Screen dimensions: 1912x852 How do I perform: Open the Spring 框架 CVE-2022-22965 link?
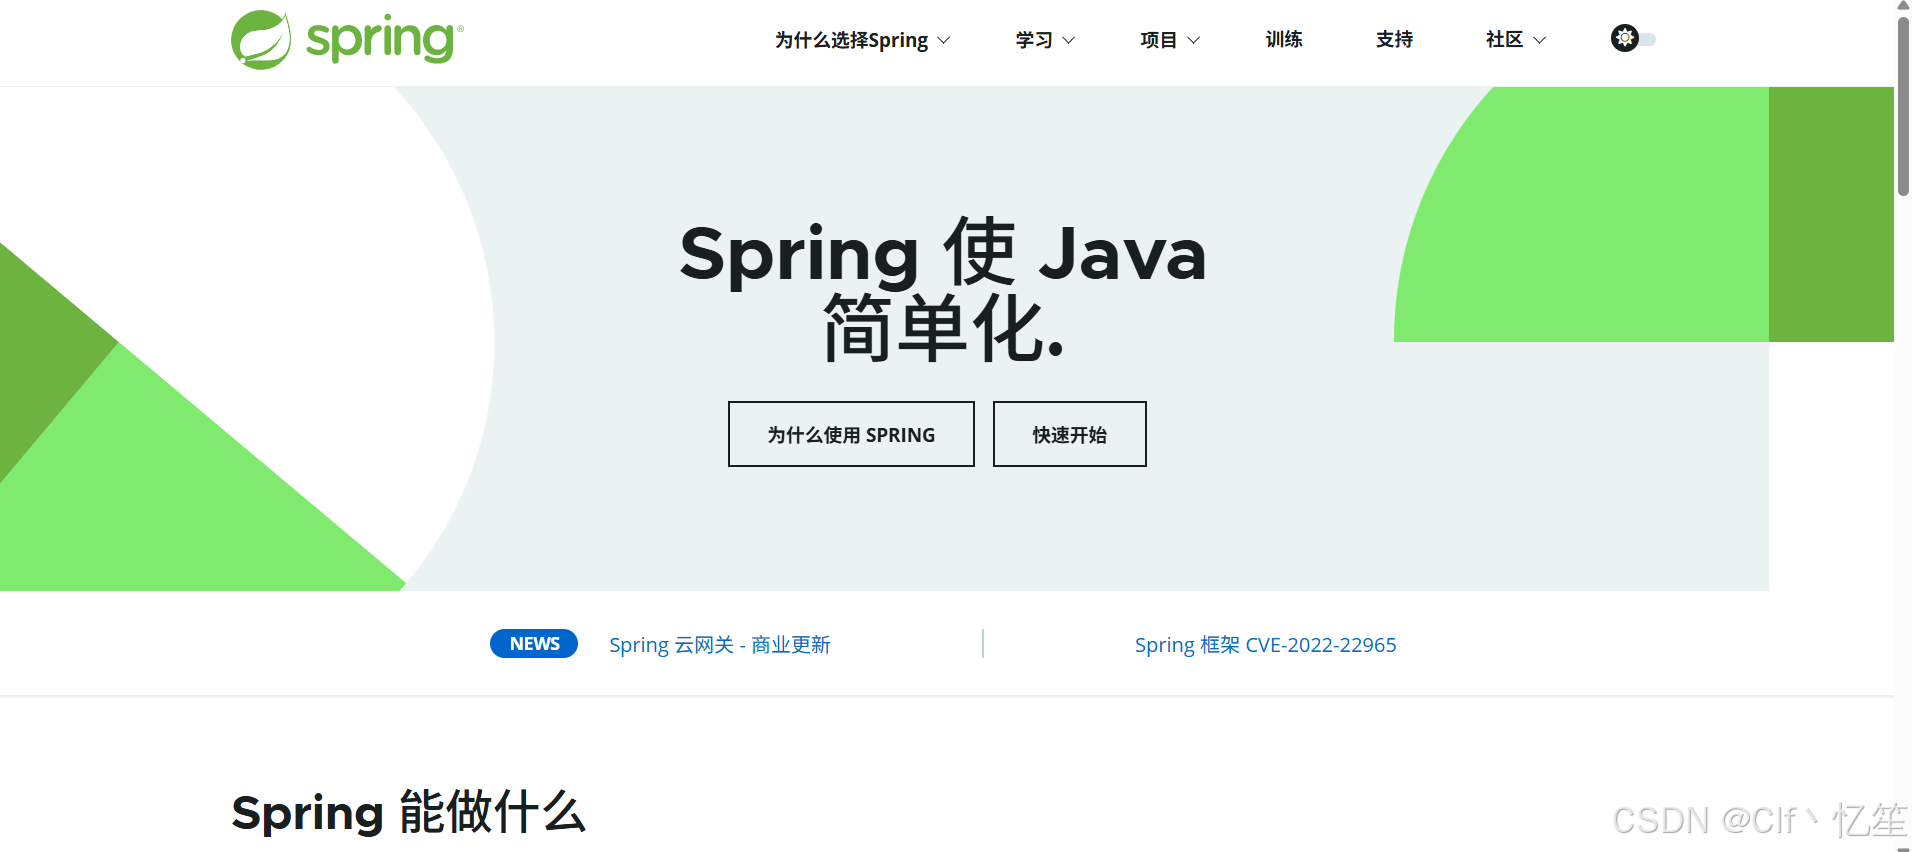[x=1265, y=645]
